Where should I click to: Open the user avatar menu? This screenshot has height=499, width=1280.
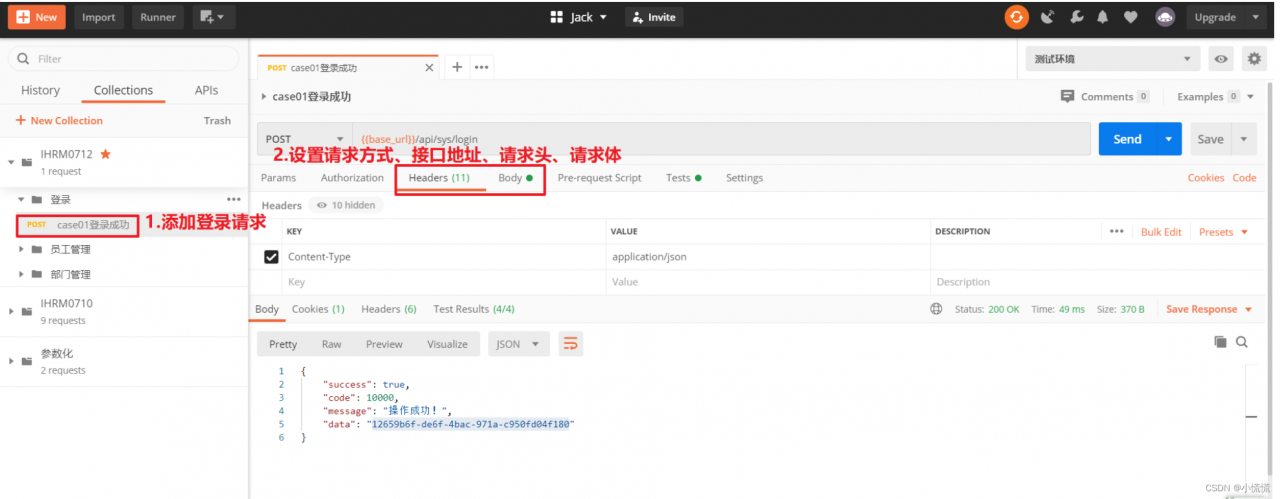click(x=1165, y=17)
